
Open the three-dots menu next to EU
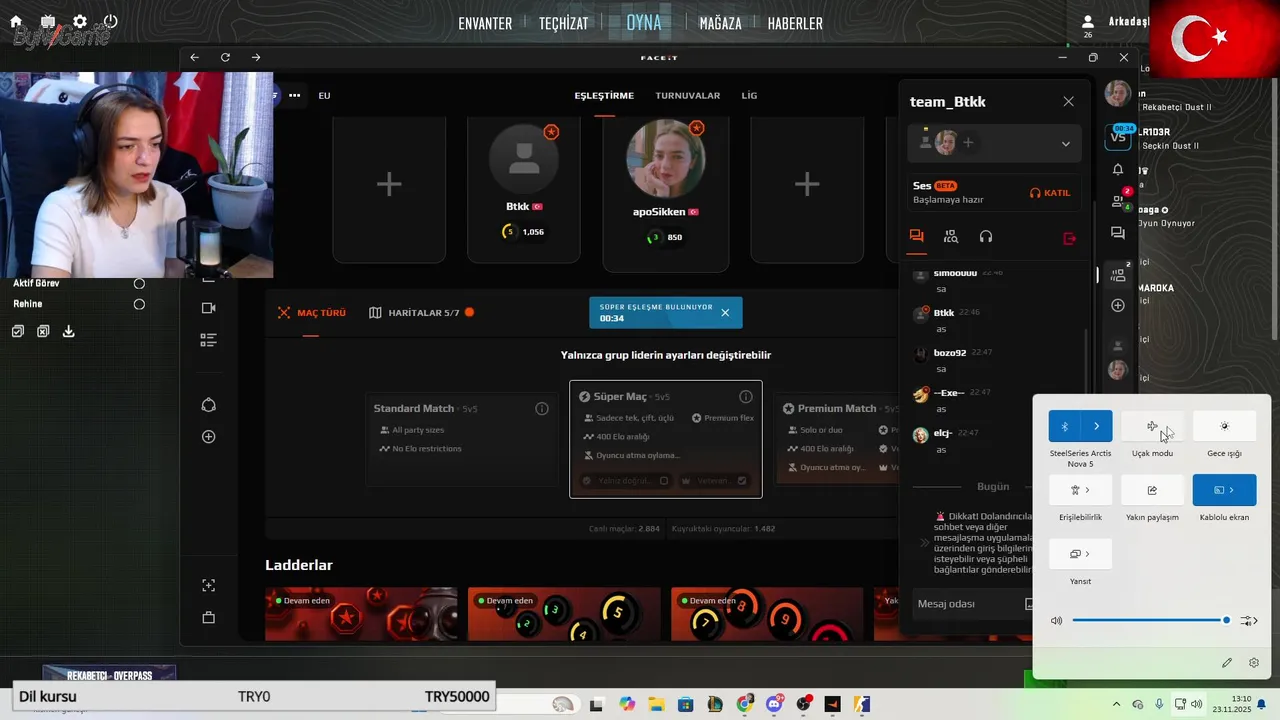tap(294, 96)
